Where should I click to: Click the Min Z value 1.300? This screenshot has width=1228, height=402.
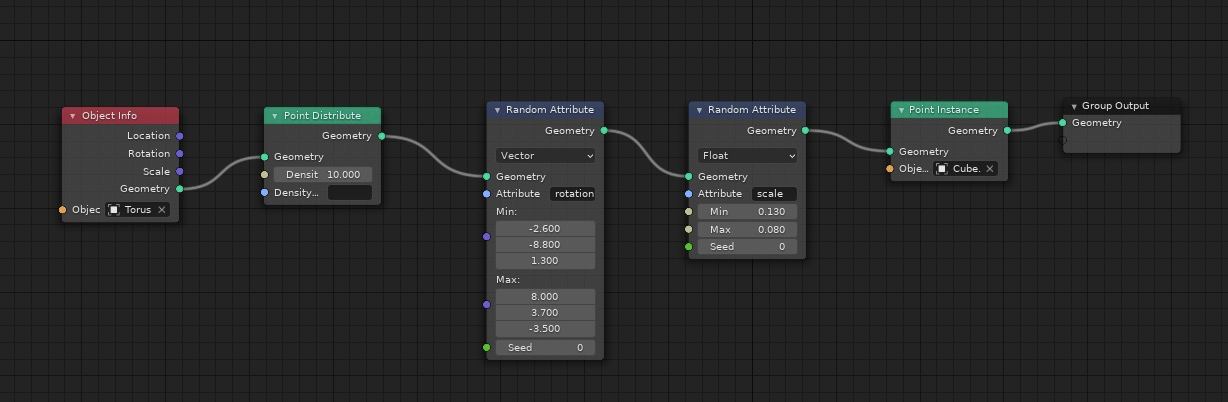(x=545, y=261)
